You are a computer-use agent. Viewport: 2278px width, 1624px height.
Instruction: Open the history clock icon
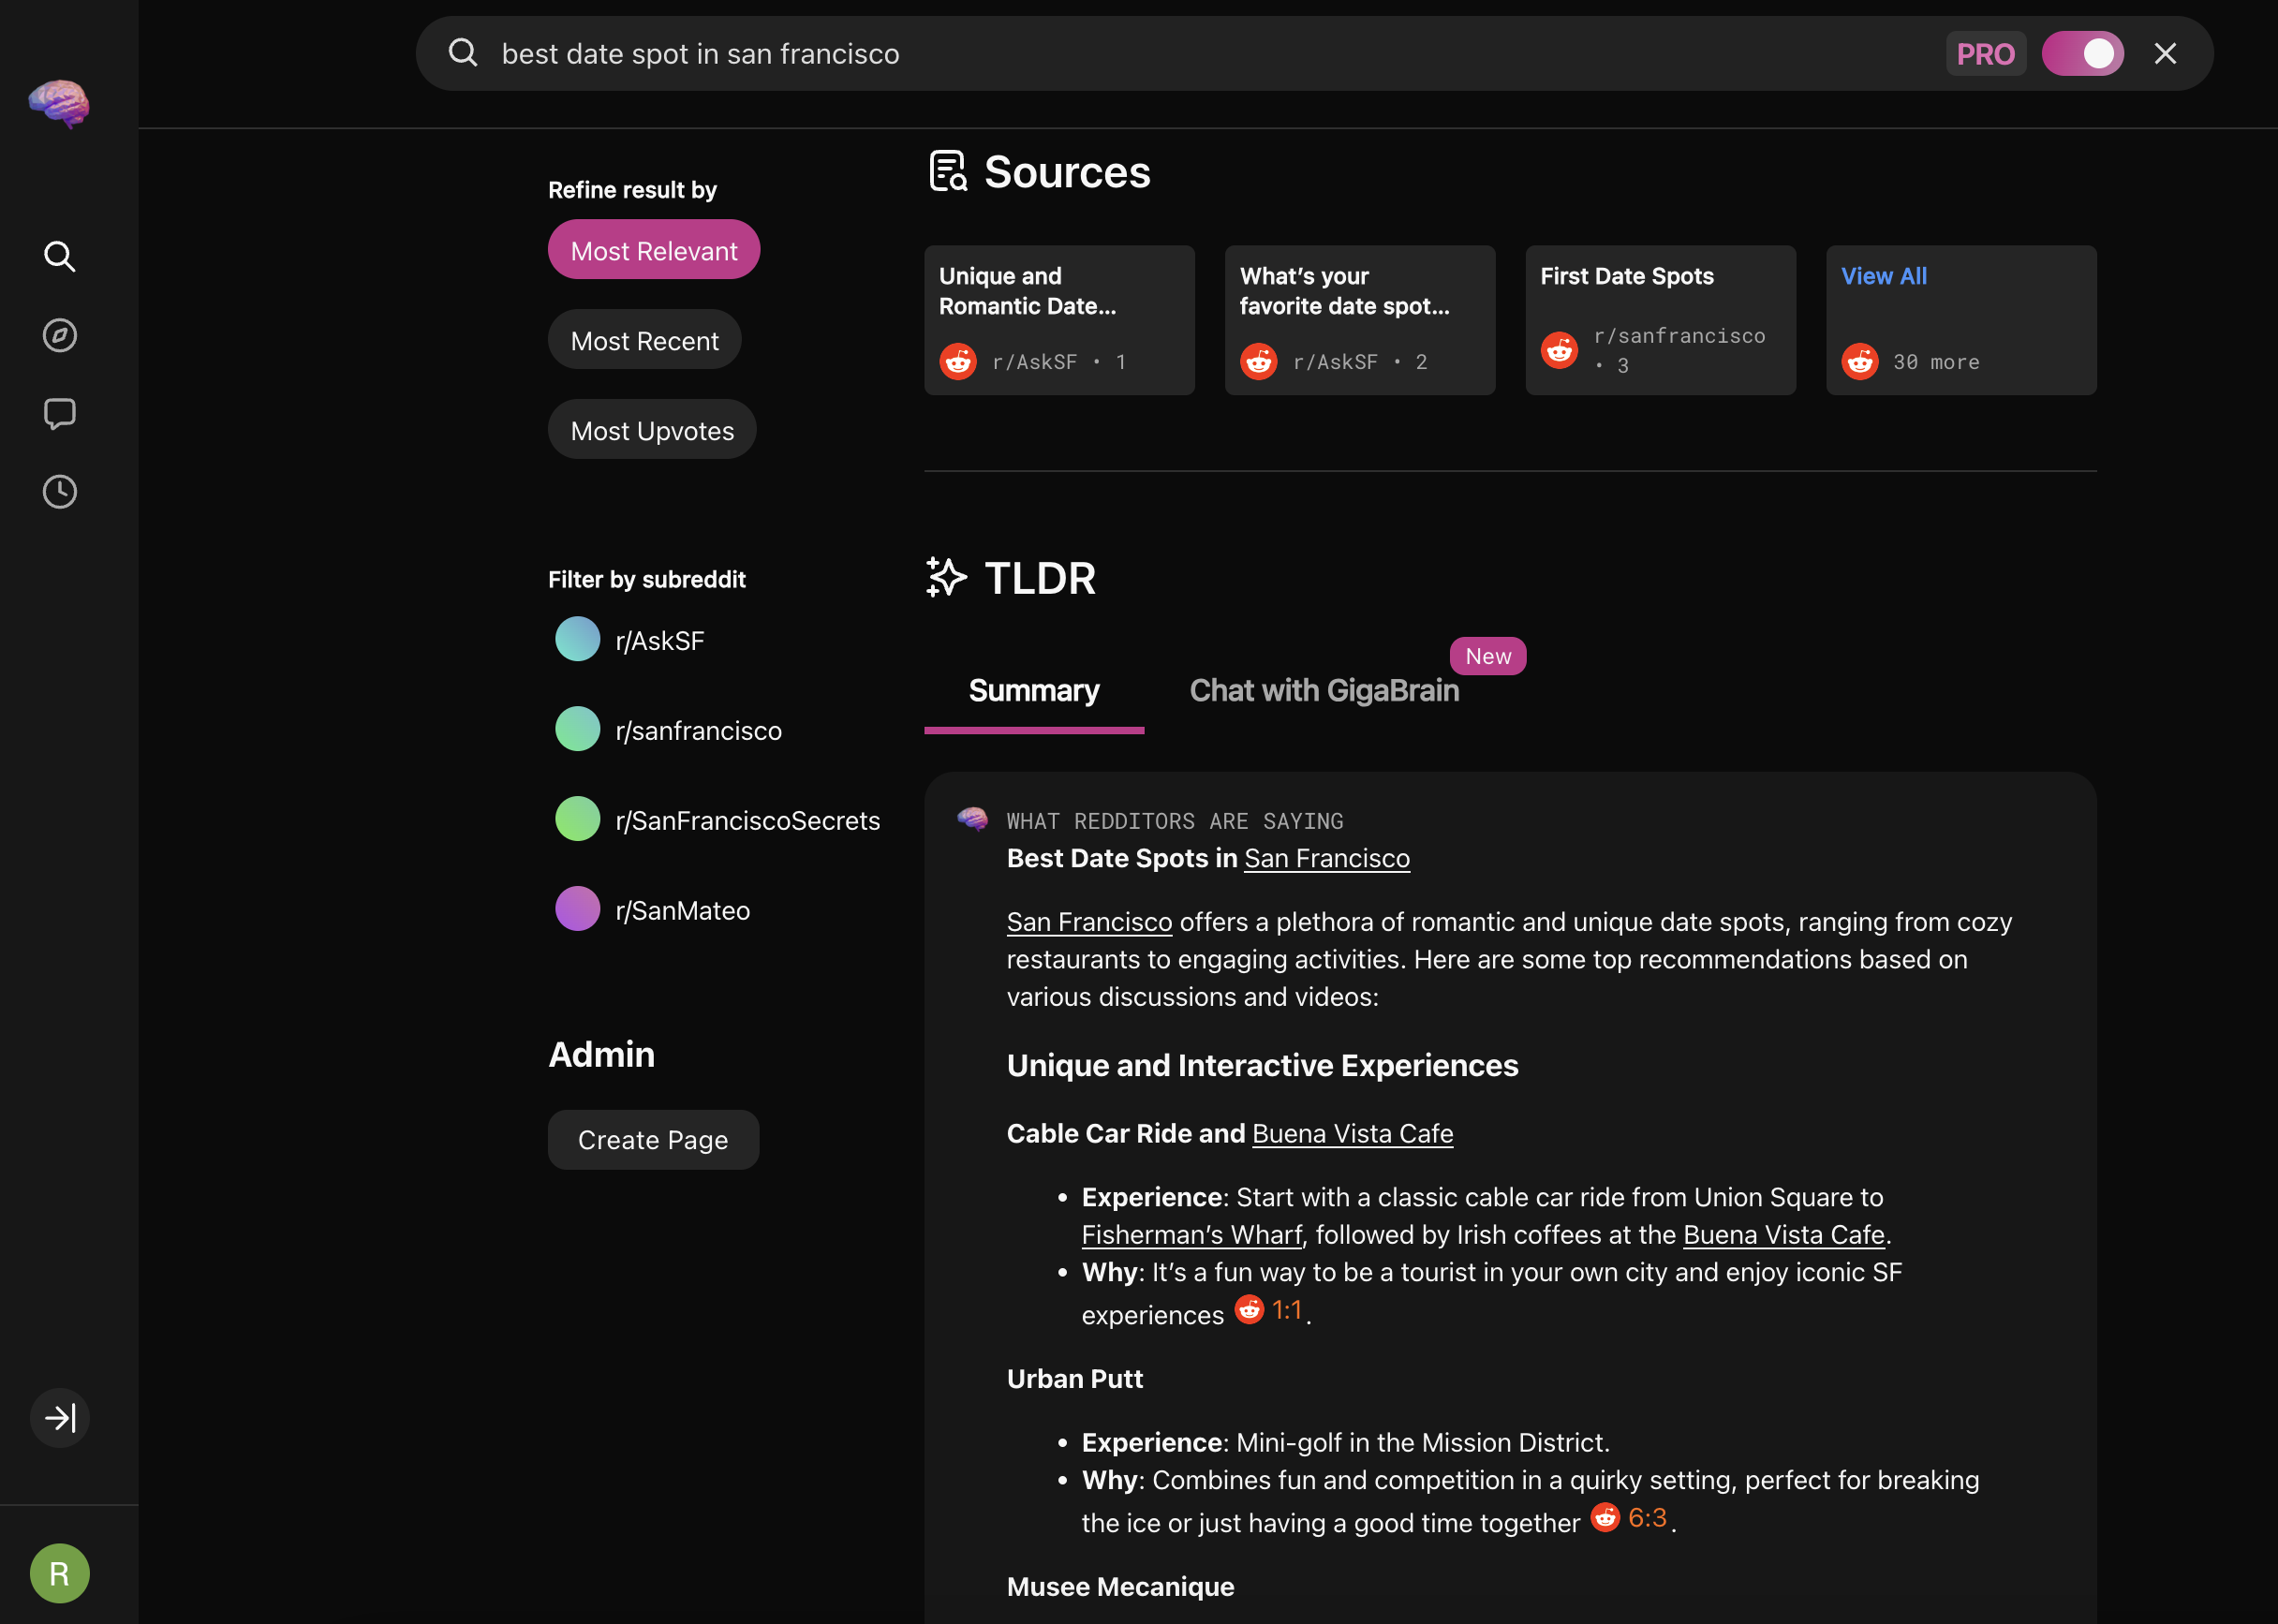click(59, 491)
